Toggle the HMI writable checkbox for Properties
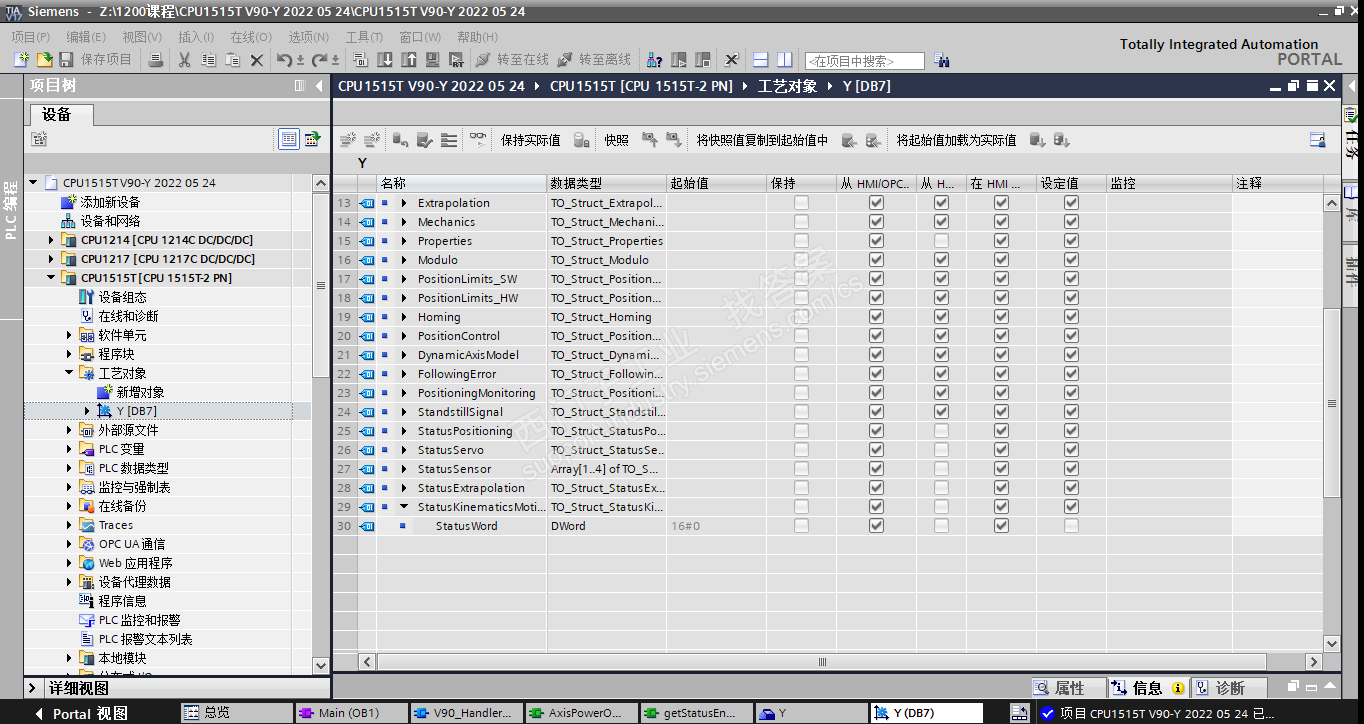 (x=941, y=241)
